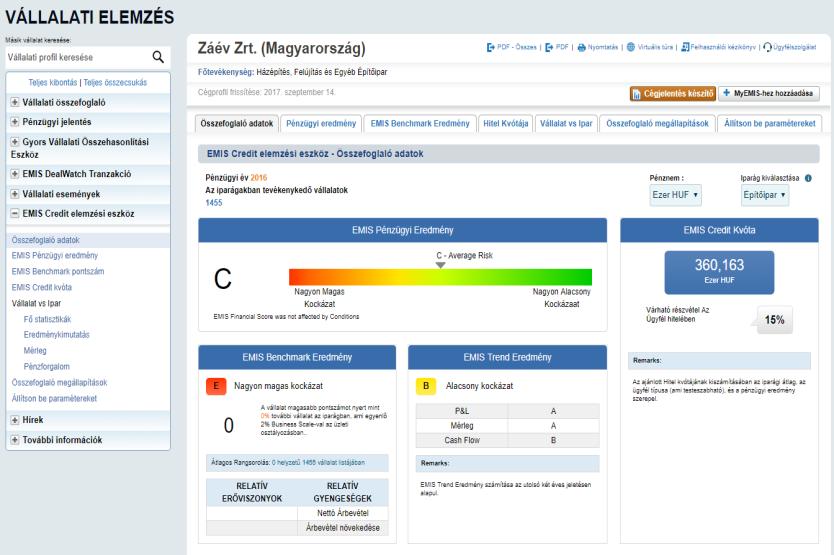834x555 pixels.
Task: Click the Átlagos Rangsorolás ranking text
Action: click(287, 463)
